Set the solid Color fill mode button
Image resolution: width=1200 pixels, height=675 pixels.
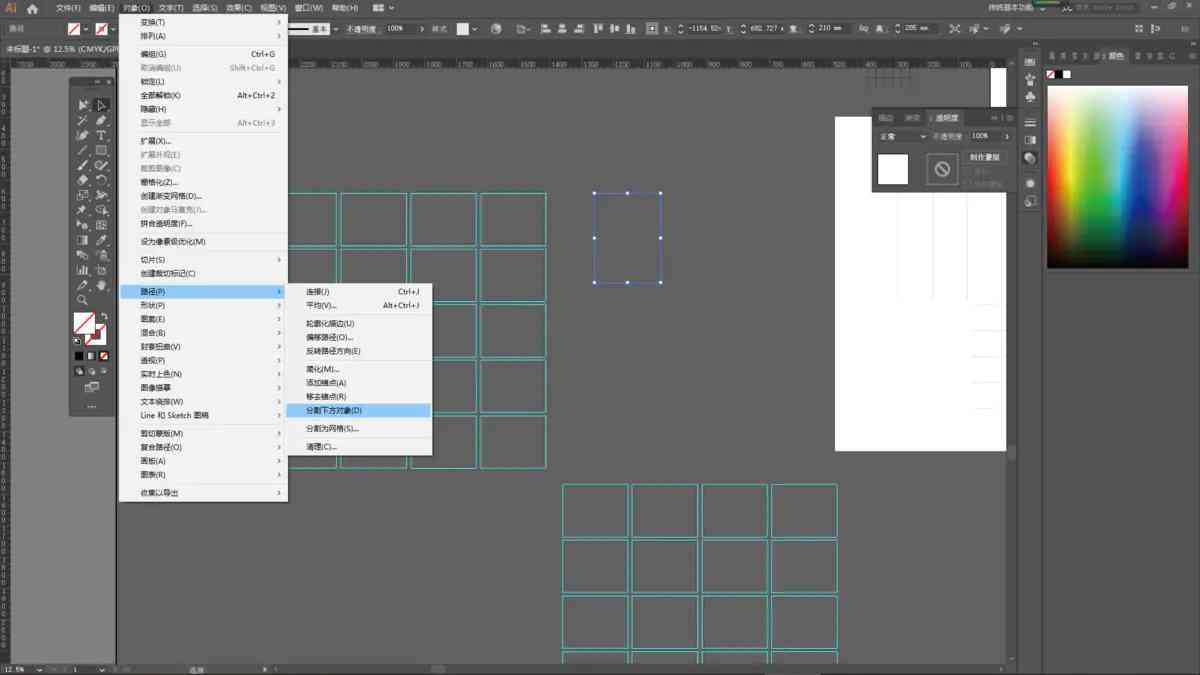tap(79, 356)
